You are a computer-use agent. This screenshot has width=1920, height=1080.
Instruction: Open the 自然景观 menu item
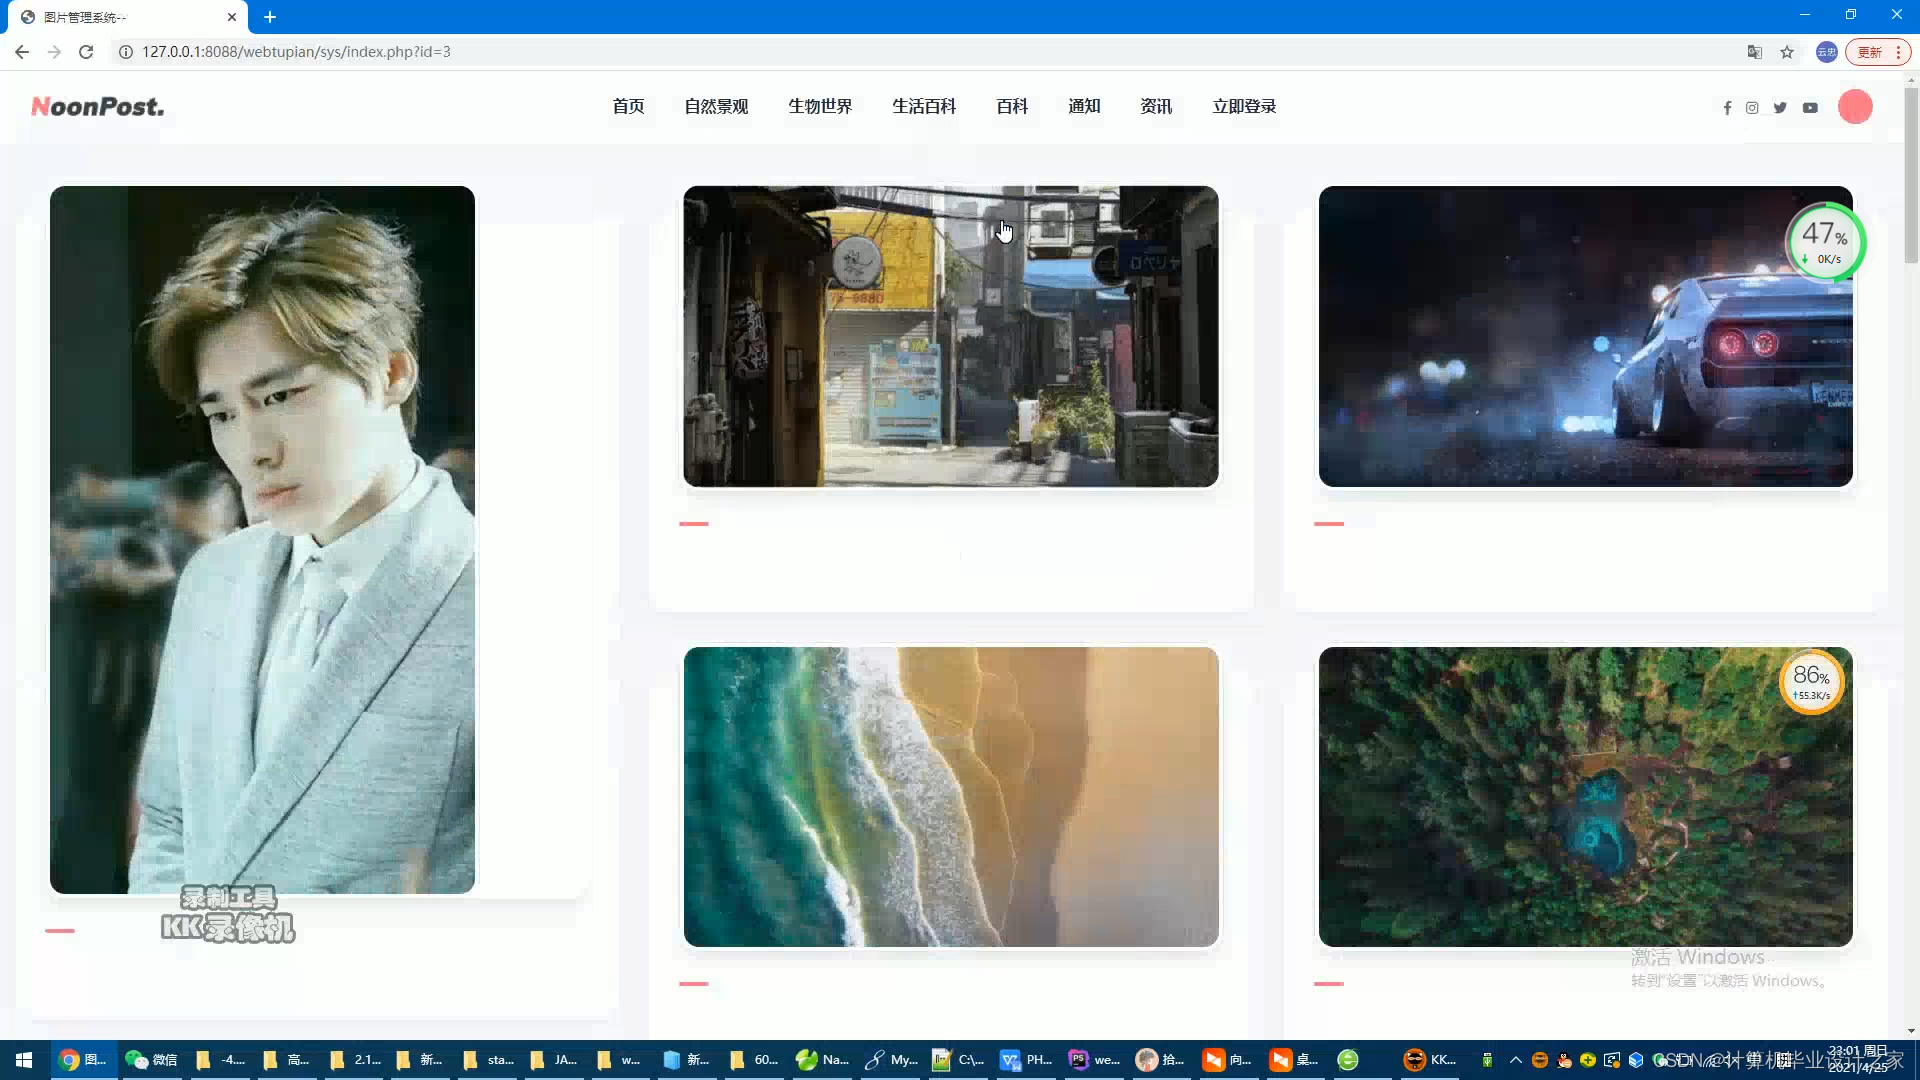pos(716,106)
